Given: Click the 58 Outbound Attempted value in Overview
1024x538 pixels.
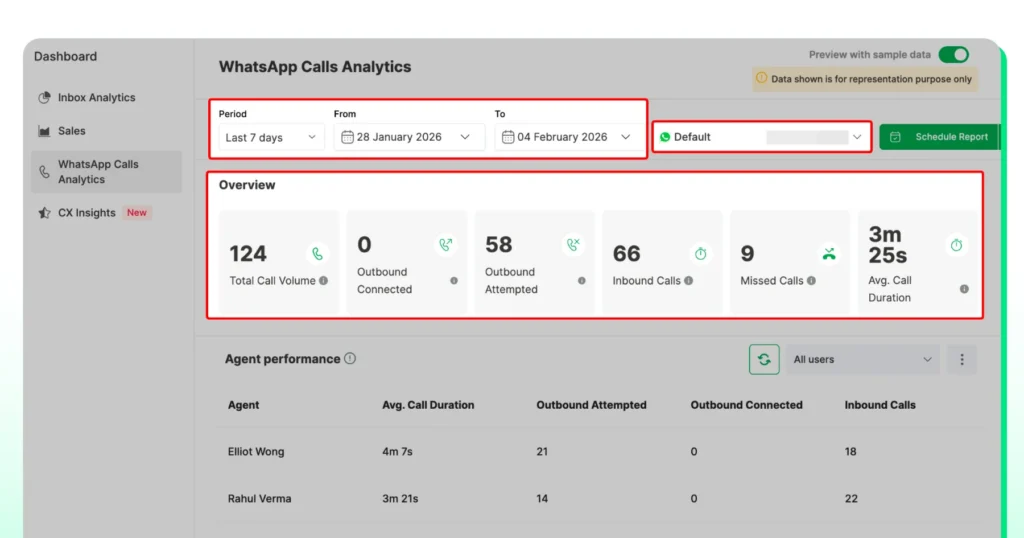Looking at the screenshot, I should coord(499,245).
